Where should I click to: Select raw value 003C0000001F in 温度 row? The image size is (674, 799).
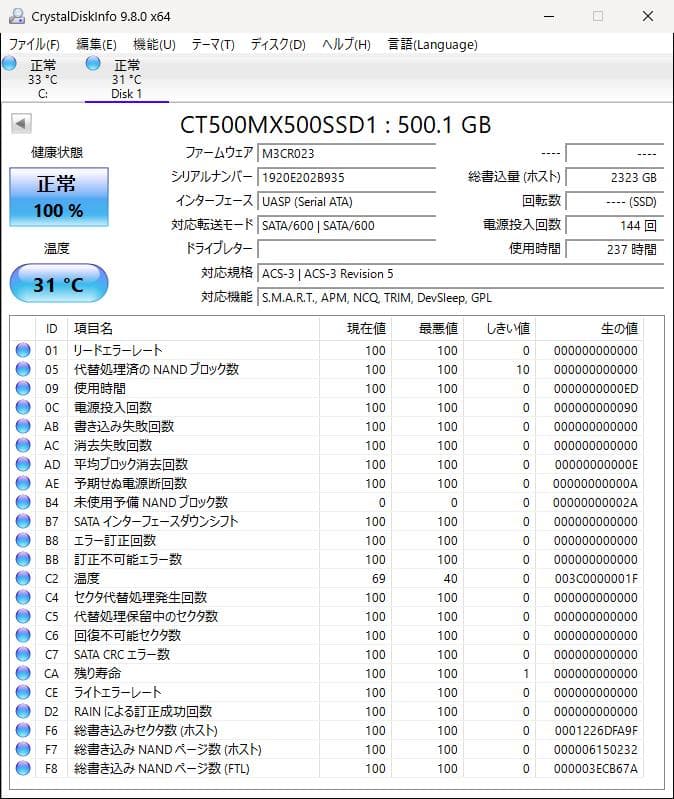(x=596, y=579)
